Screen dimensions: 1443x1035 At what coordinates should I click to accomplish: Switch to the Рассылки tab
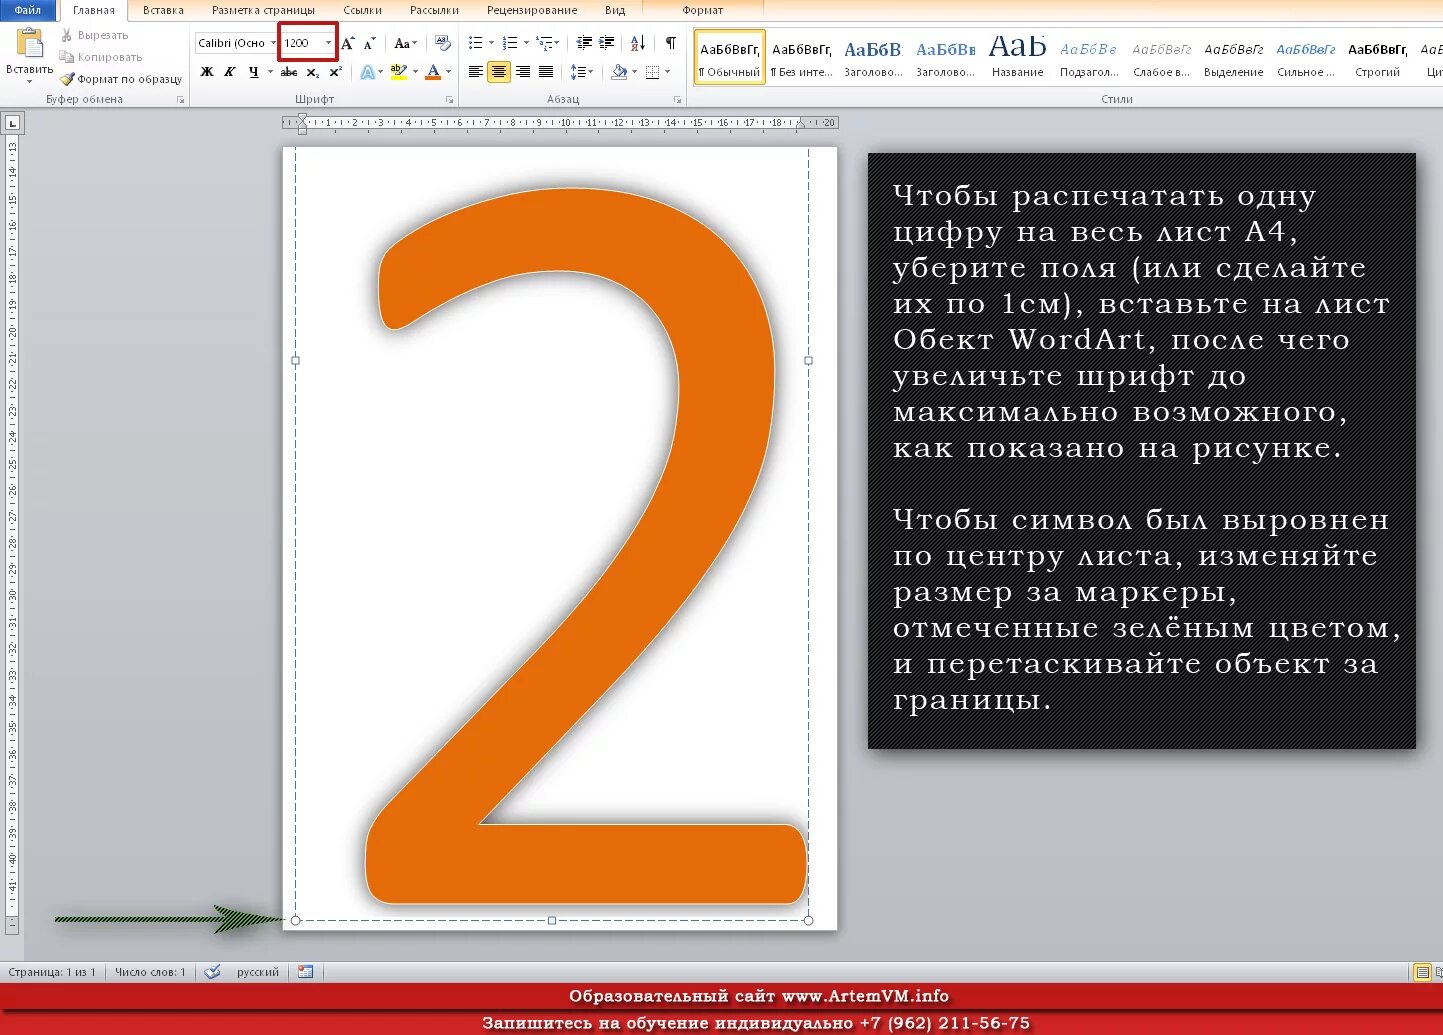[x=434, y=10]
